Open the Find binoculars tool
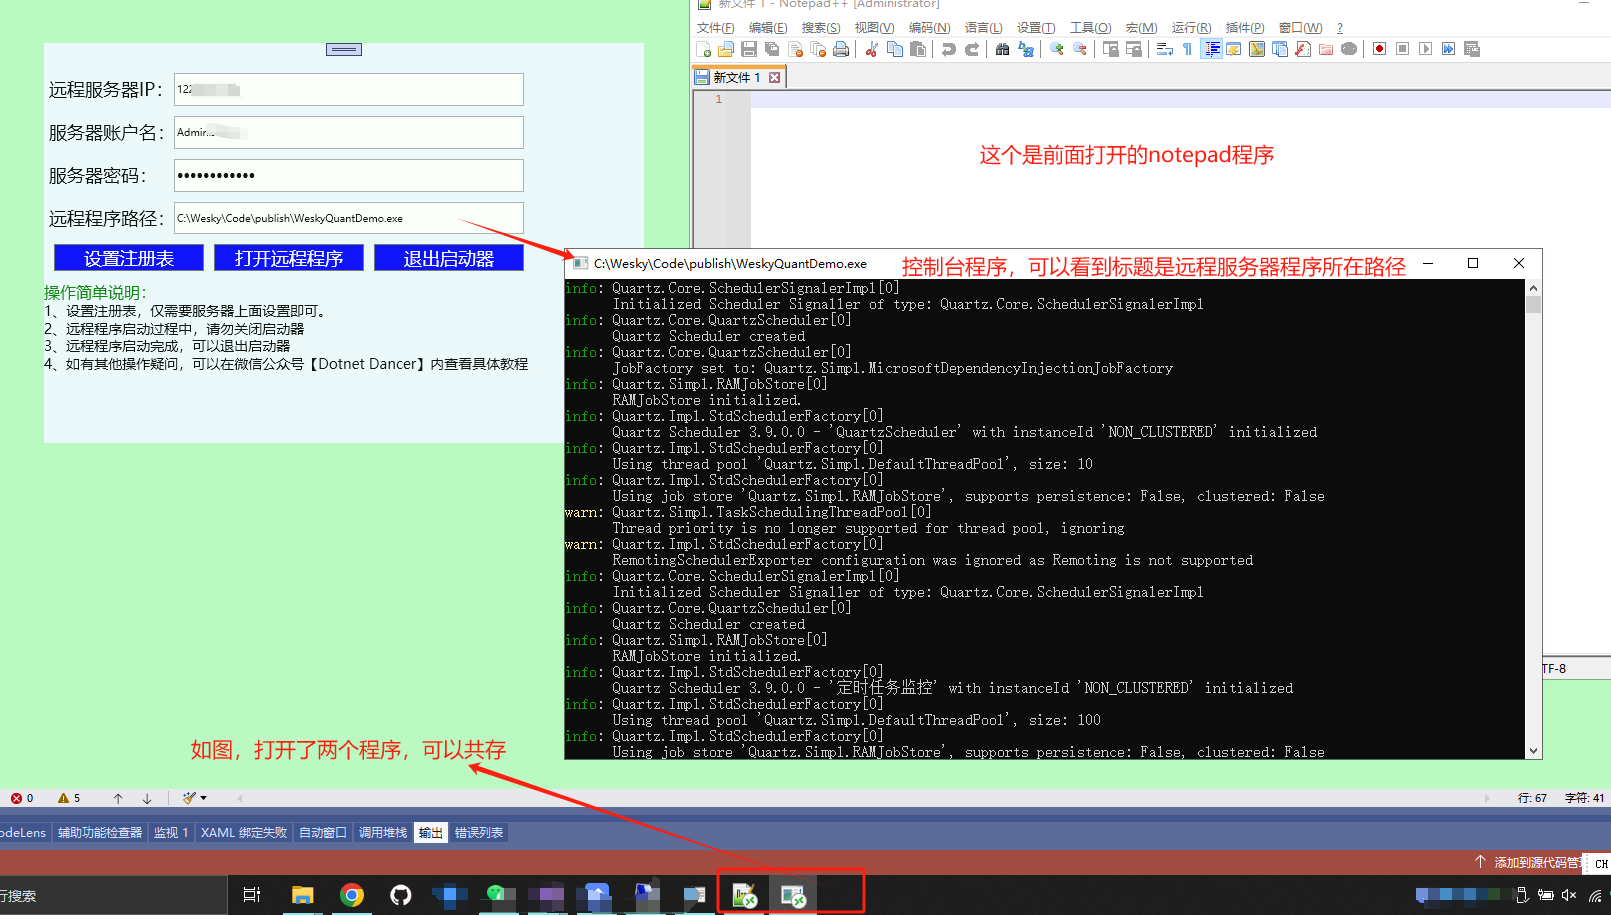Screen dimensions: 1611x915 (1002, 49)
